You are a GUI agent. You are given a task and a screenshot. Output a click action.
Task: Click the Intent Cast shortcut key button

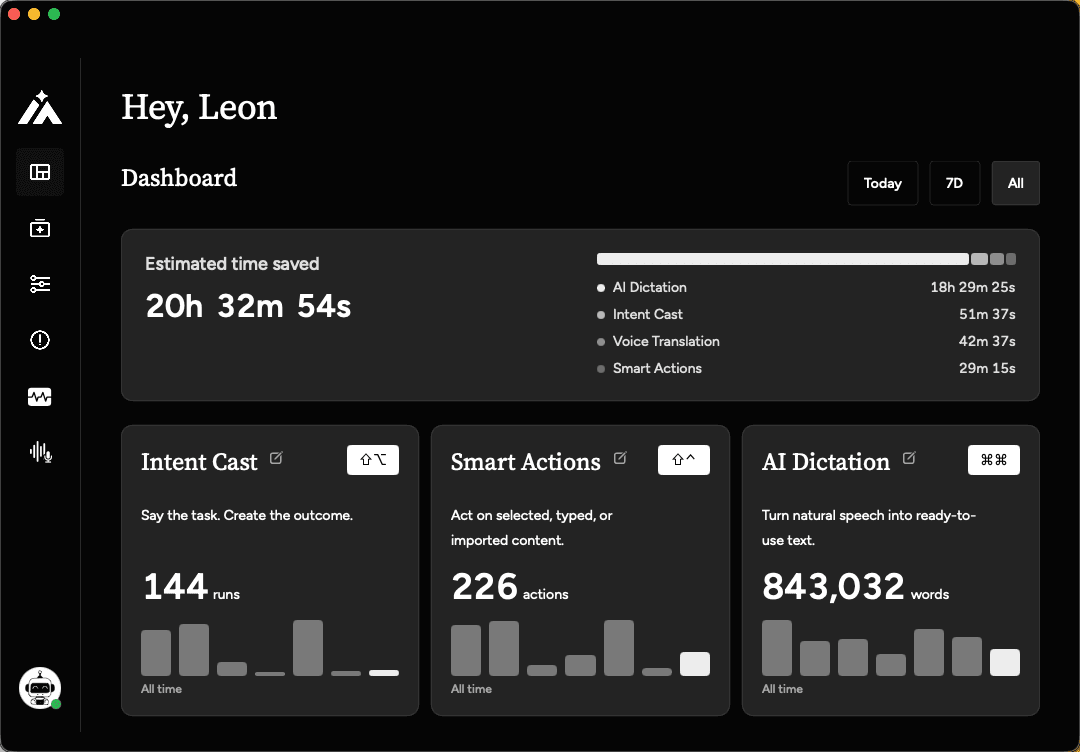[x=373, y=460]
